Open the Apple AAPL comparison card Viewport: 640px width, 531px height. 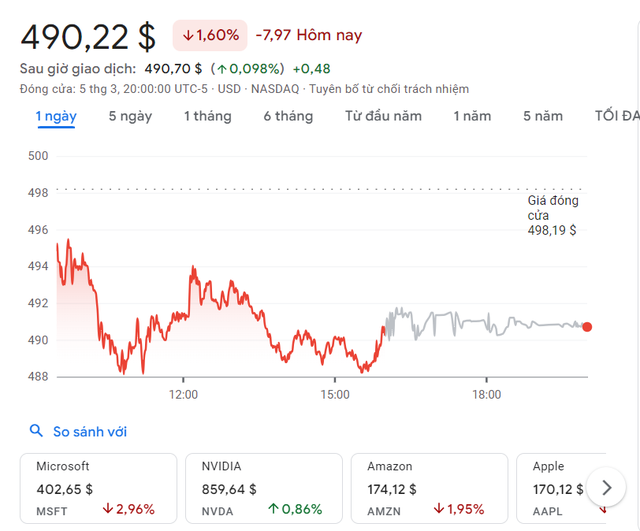pyautogui.click(x=561, y=488)
